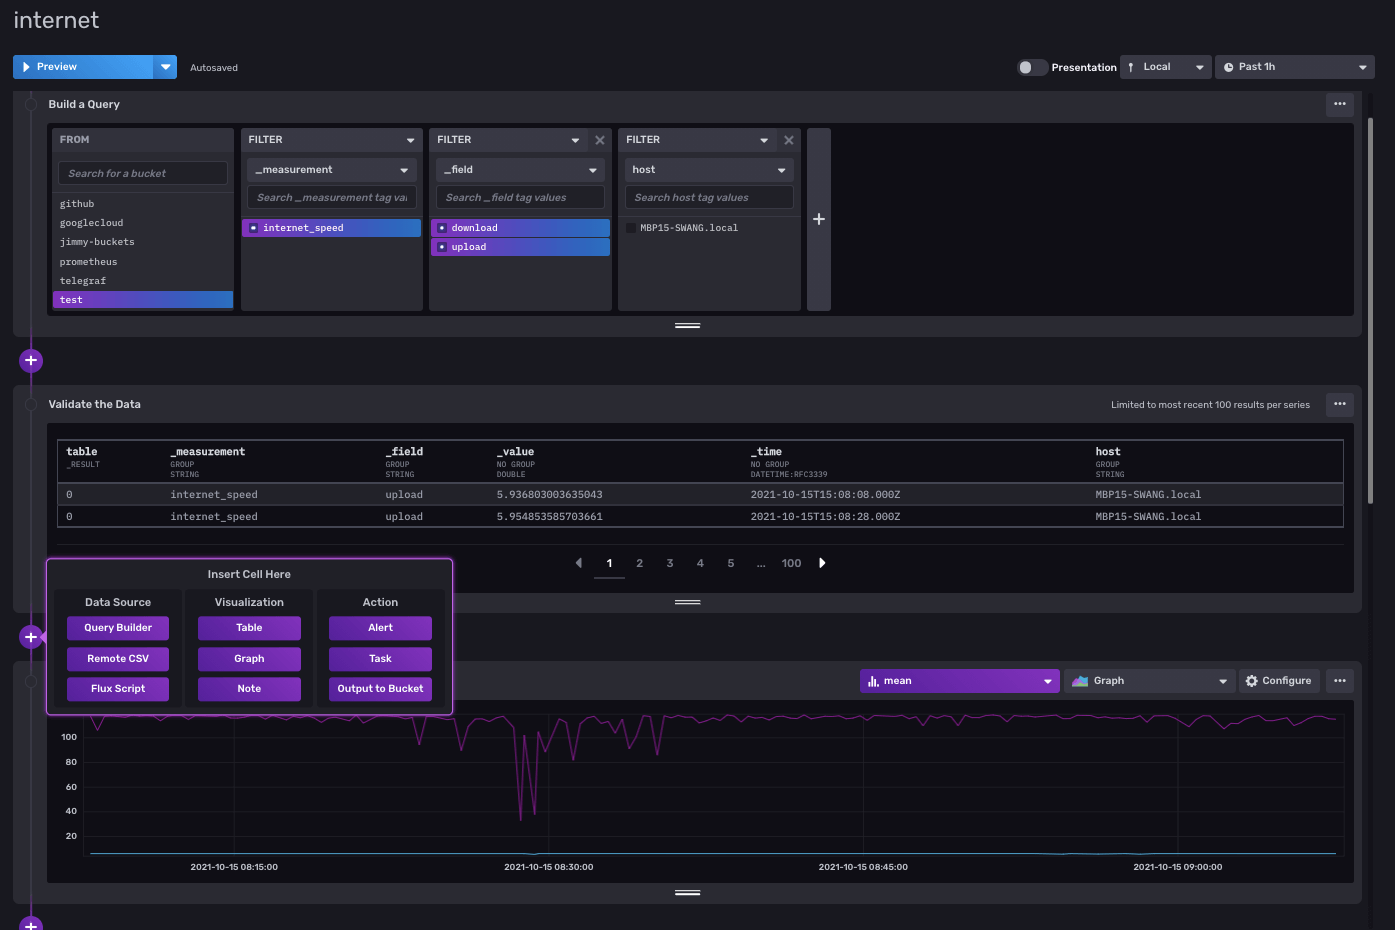Check the MBP15-SWANG.local host tag
1395x930 pixels.
coord(631,228)
